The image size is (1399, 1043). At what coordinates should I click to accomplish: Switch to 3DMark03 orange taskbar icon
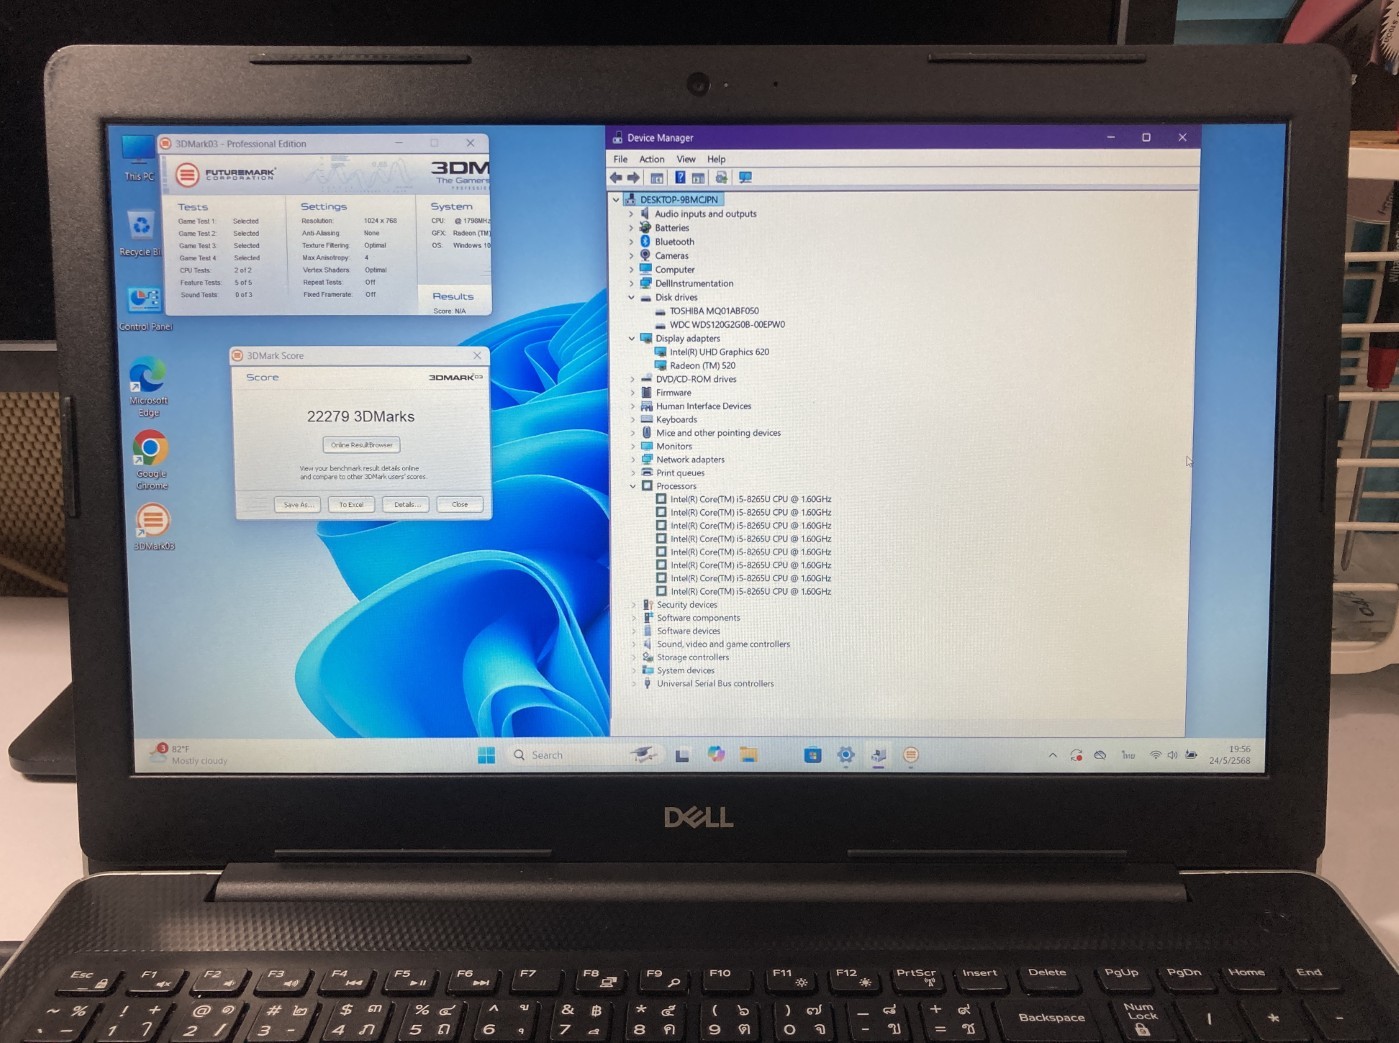point(911,755)
